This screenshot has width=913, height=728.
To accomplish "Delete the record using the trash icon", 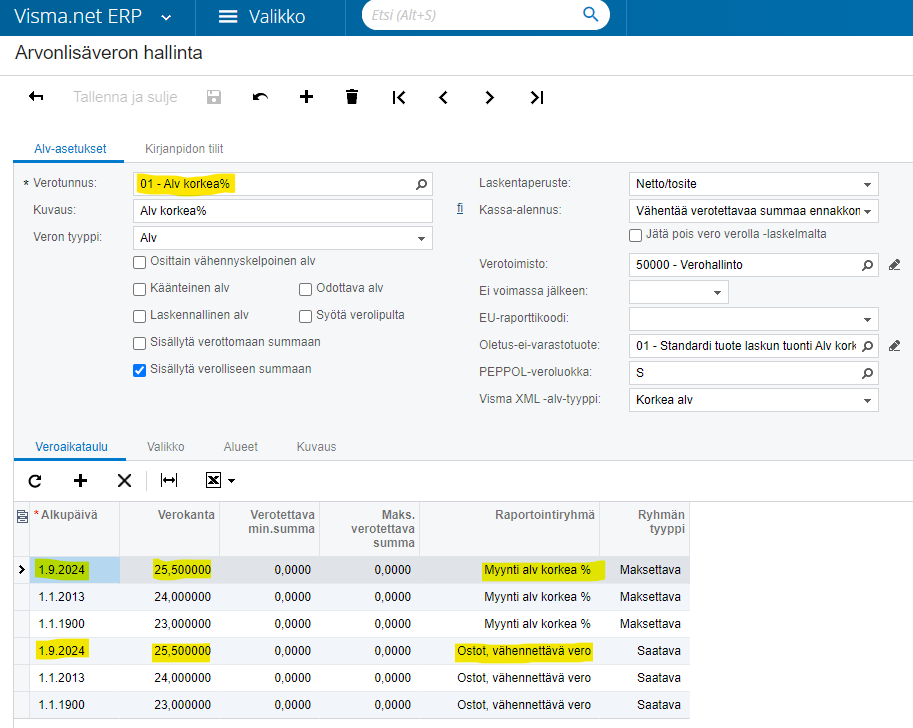I will [x=352, y=97].
